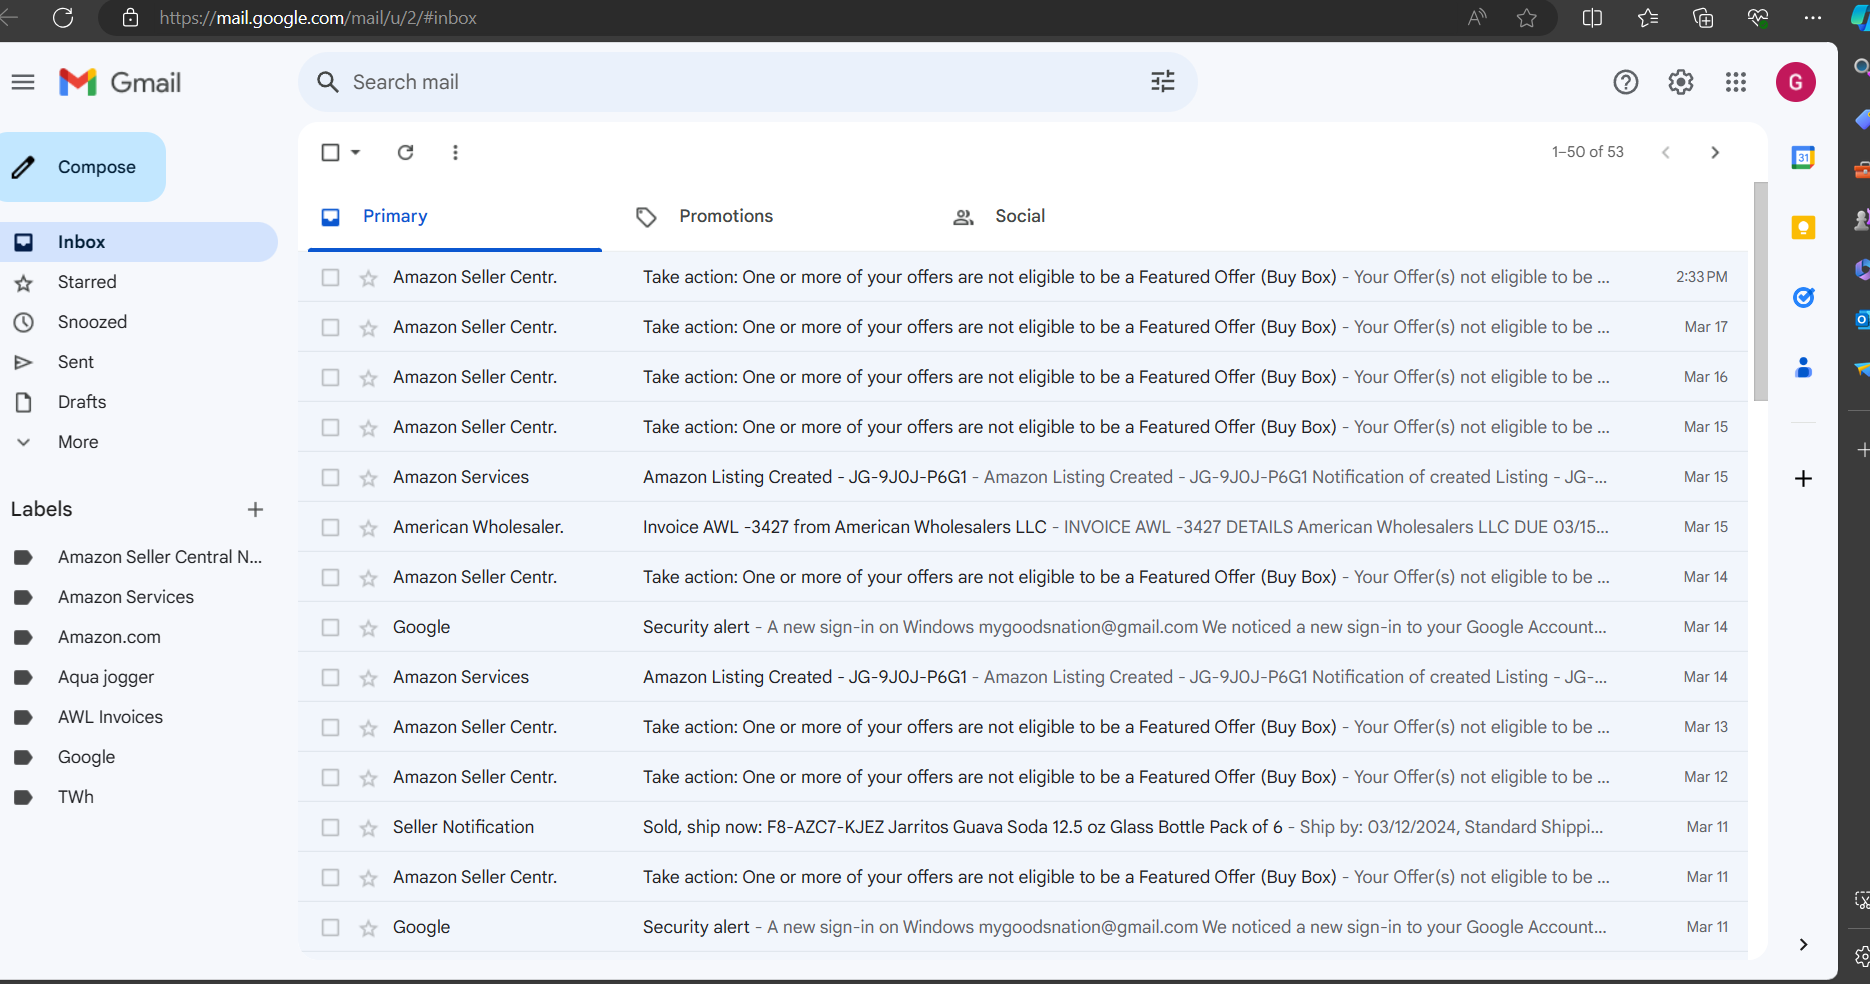The height and width of the screenshot is (984, 1870).
Task: Select the 2:33 PM Amazon Seller Central email checkbox
Action: click(x=330, y=277)
